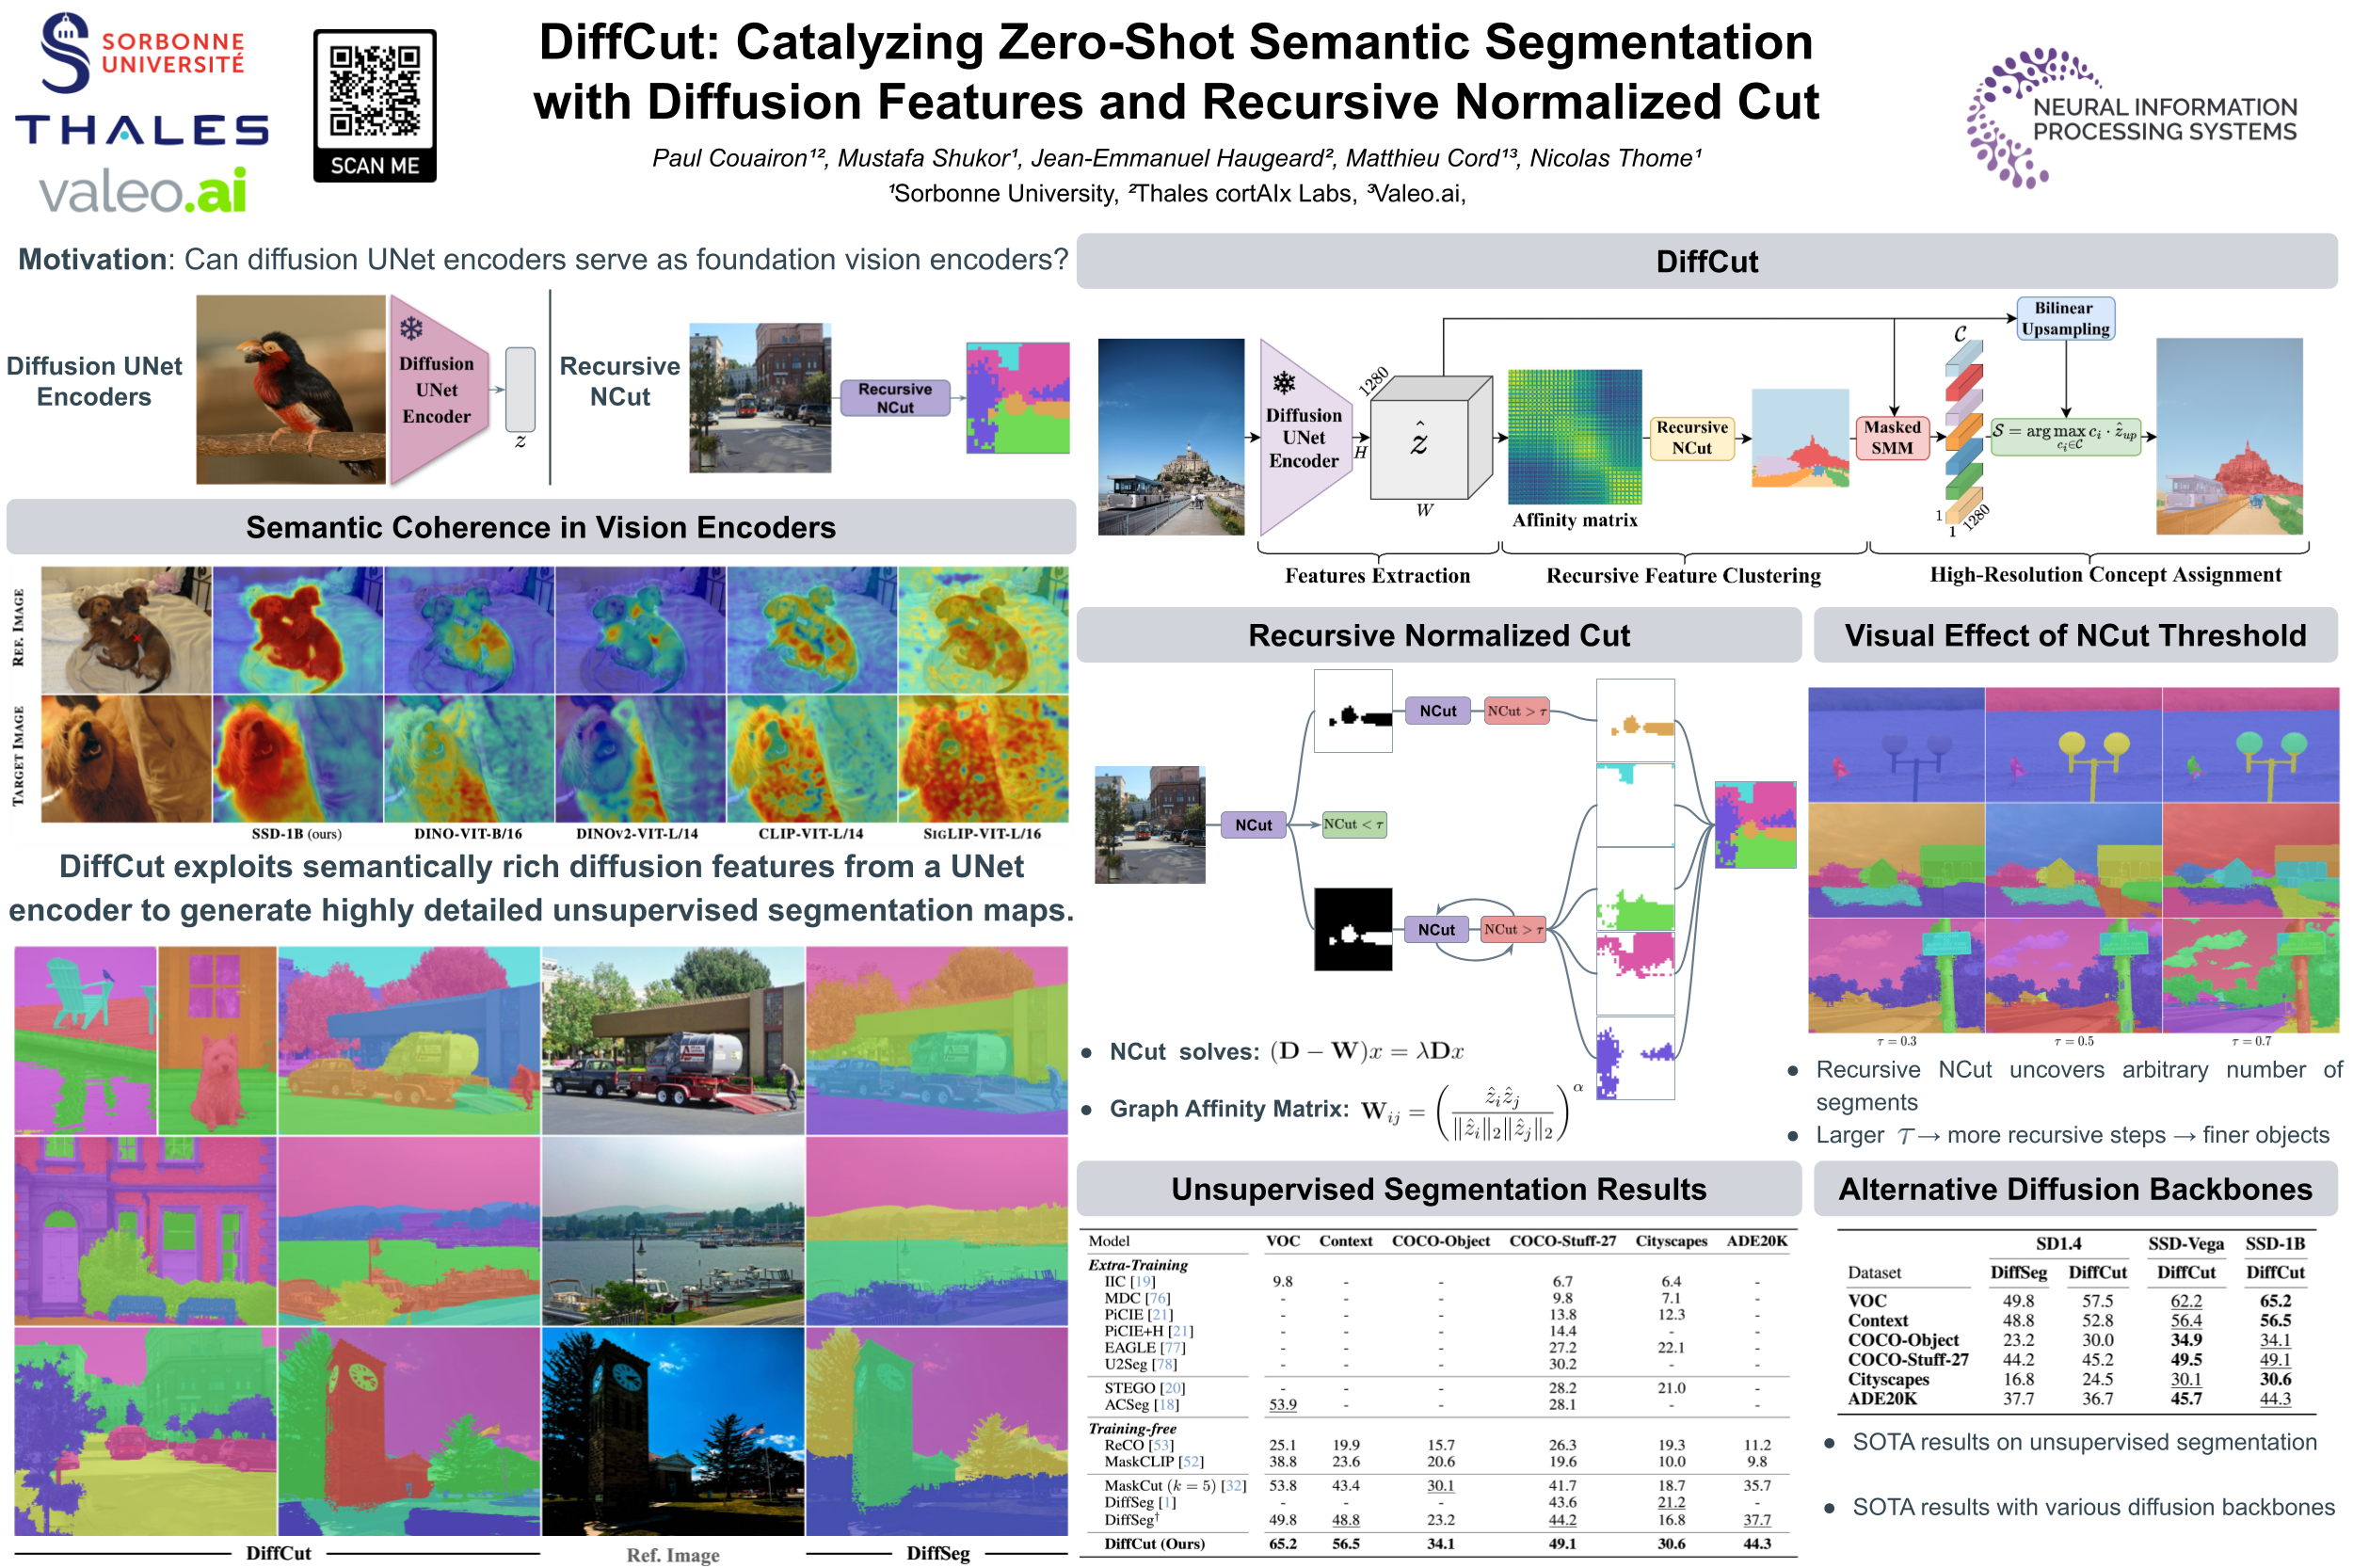Click the Thales logo
This screenshot has height=1568, width=2353.
(x=141, y=130)
